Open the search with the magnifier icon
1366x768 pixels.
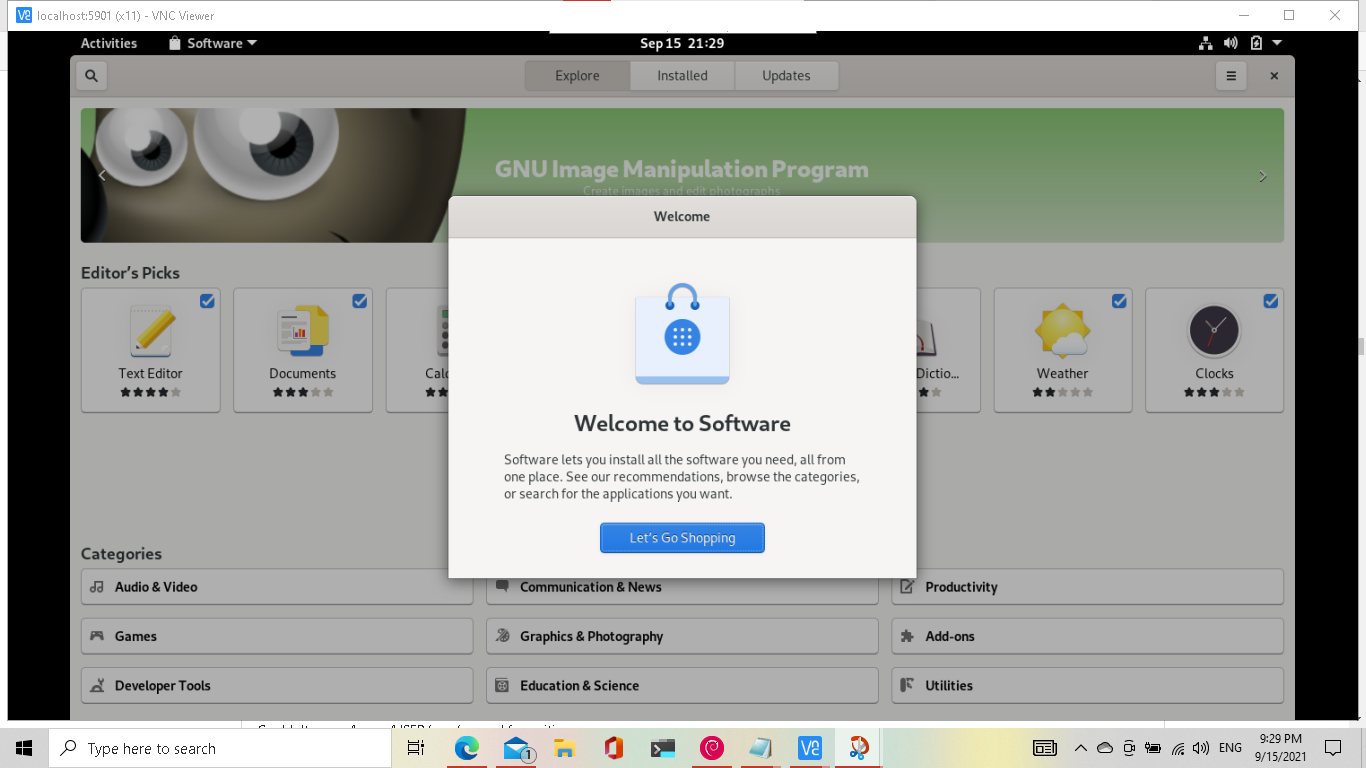pos(90,75)
